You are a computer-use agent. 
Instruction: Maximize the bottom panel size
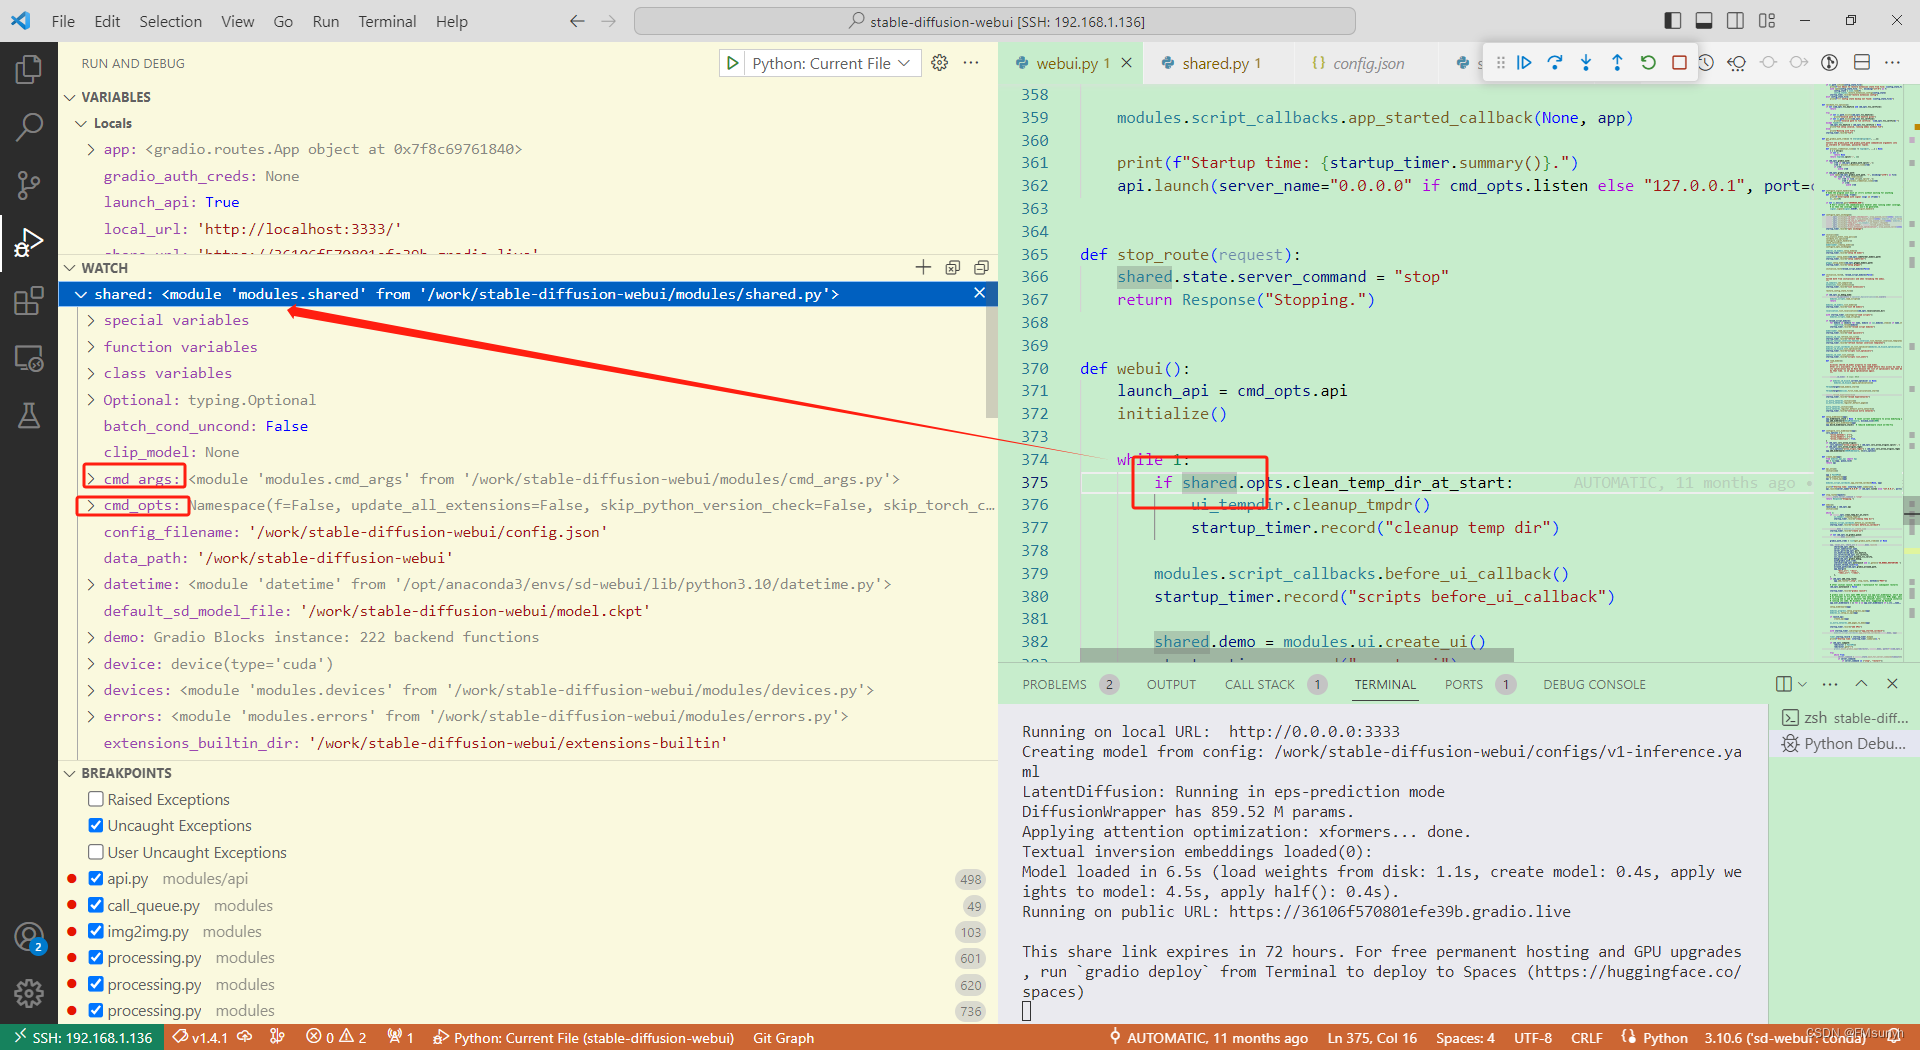tap(1861, 684)
